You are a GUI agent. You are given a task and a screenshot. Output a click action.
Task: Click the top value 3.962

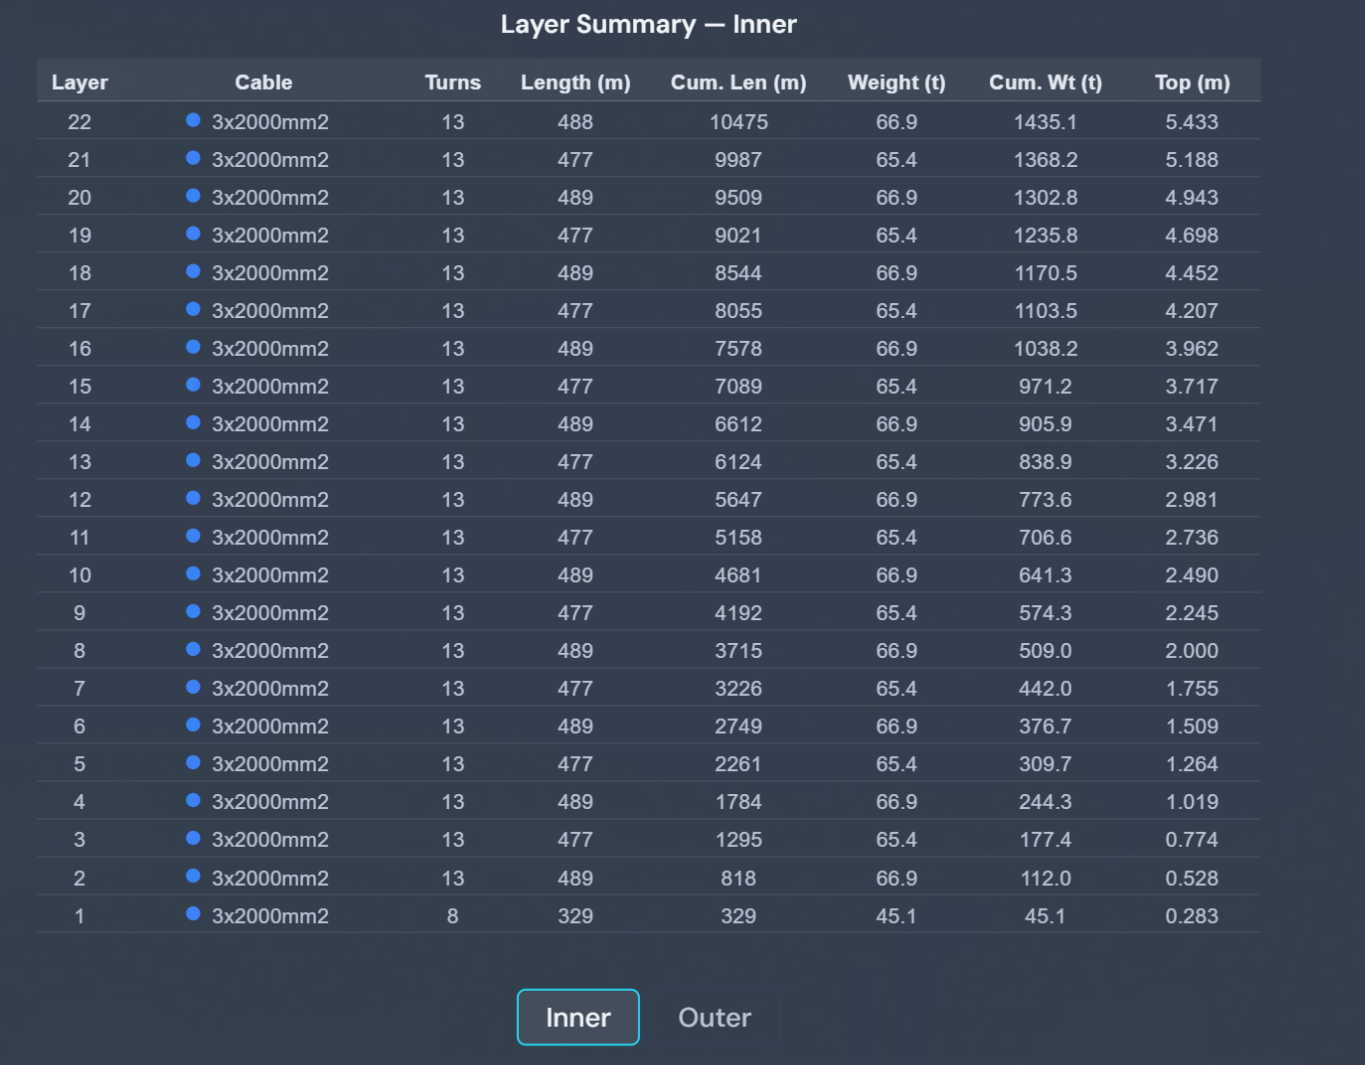1192,349
